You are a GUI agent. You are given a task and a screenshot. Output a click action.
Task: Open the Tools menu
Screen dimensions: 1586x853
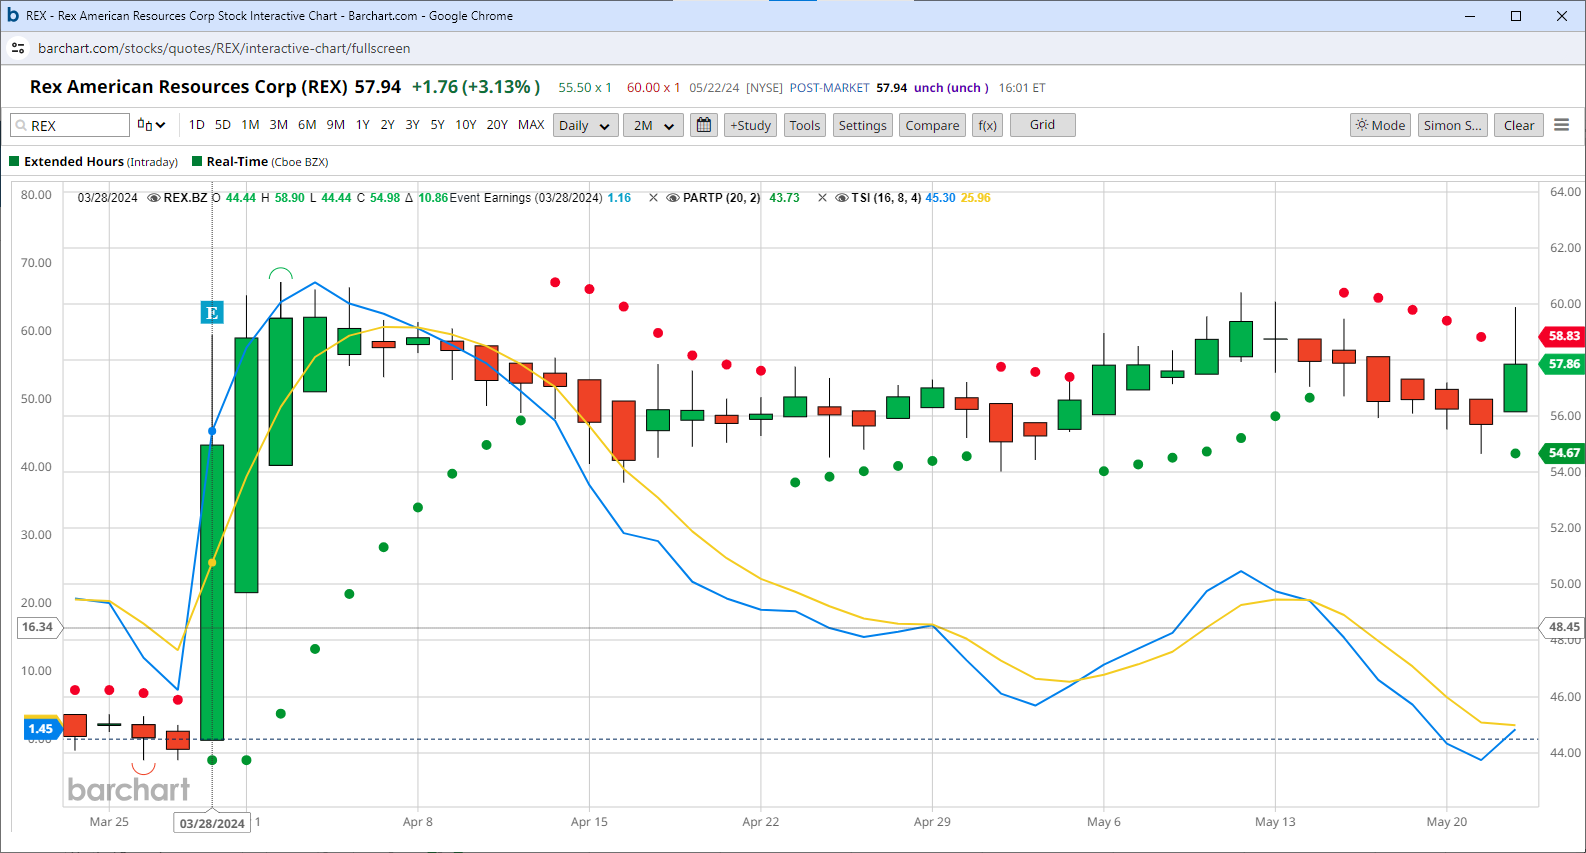coord(805,125)
